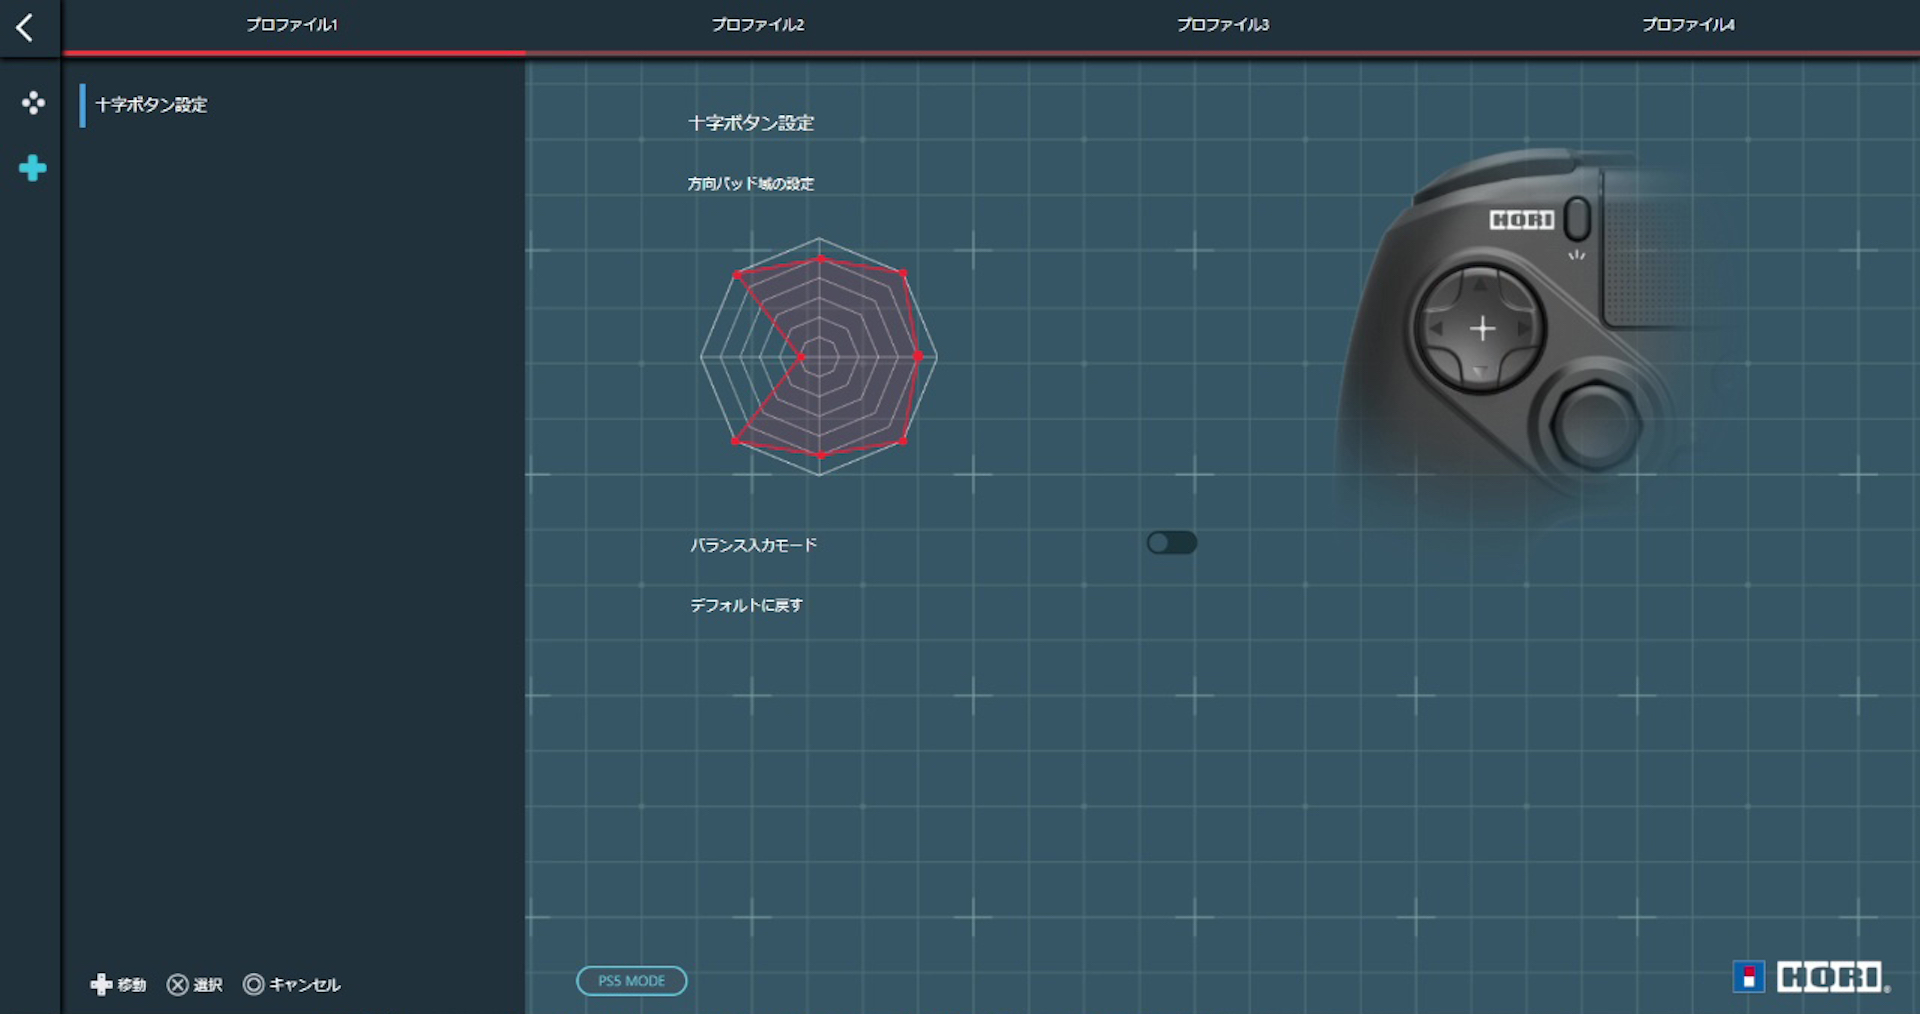
Task: Click the lower-left red point on the chart
Action: tap(736, 440)
